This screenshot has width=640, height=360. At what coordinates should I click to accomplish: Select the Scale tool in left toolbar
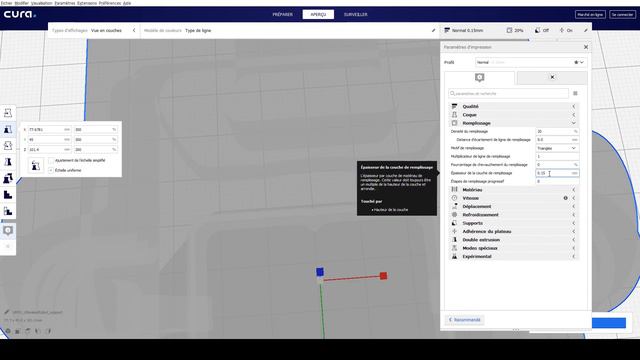tap(8, 129)
